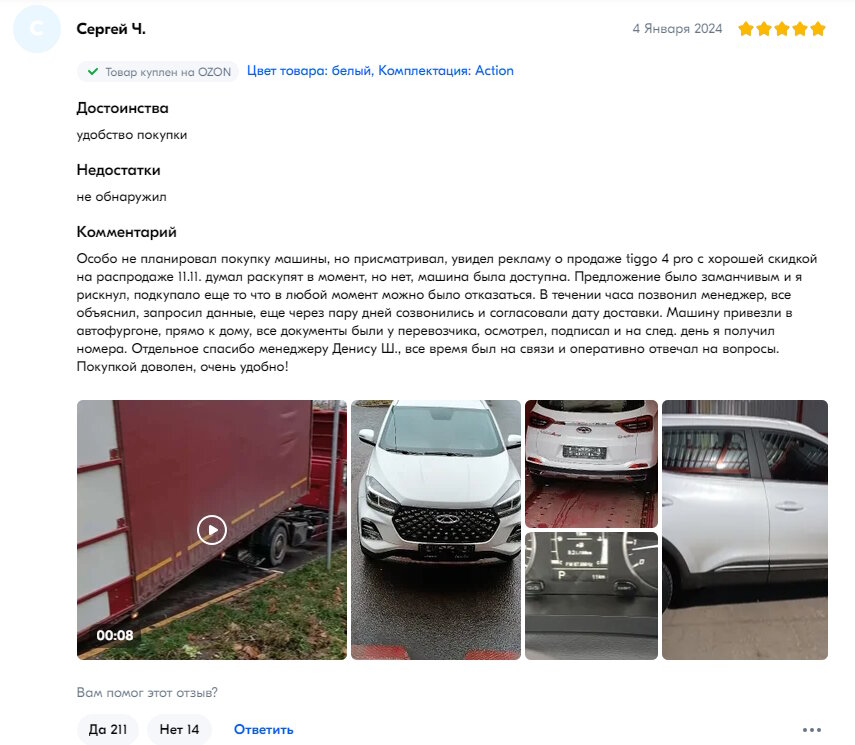Click 'Ответить' to reply to review
Viewport: 855px width, 745px height.
coord(263,730)
